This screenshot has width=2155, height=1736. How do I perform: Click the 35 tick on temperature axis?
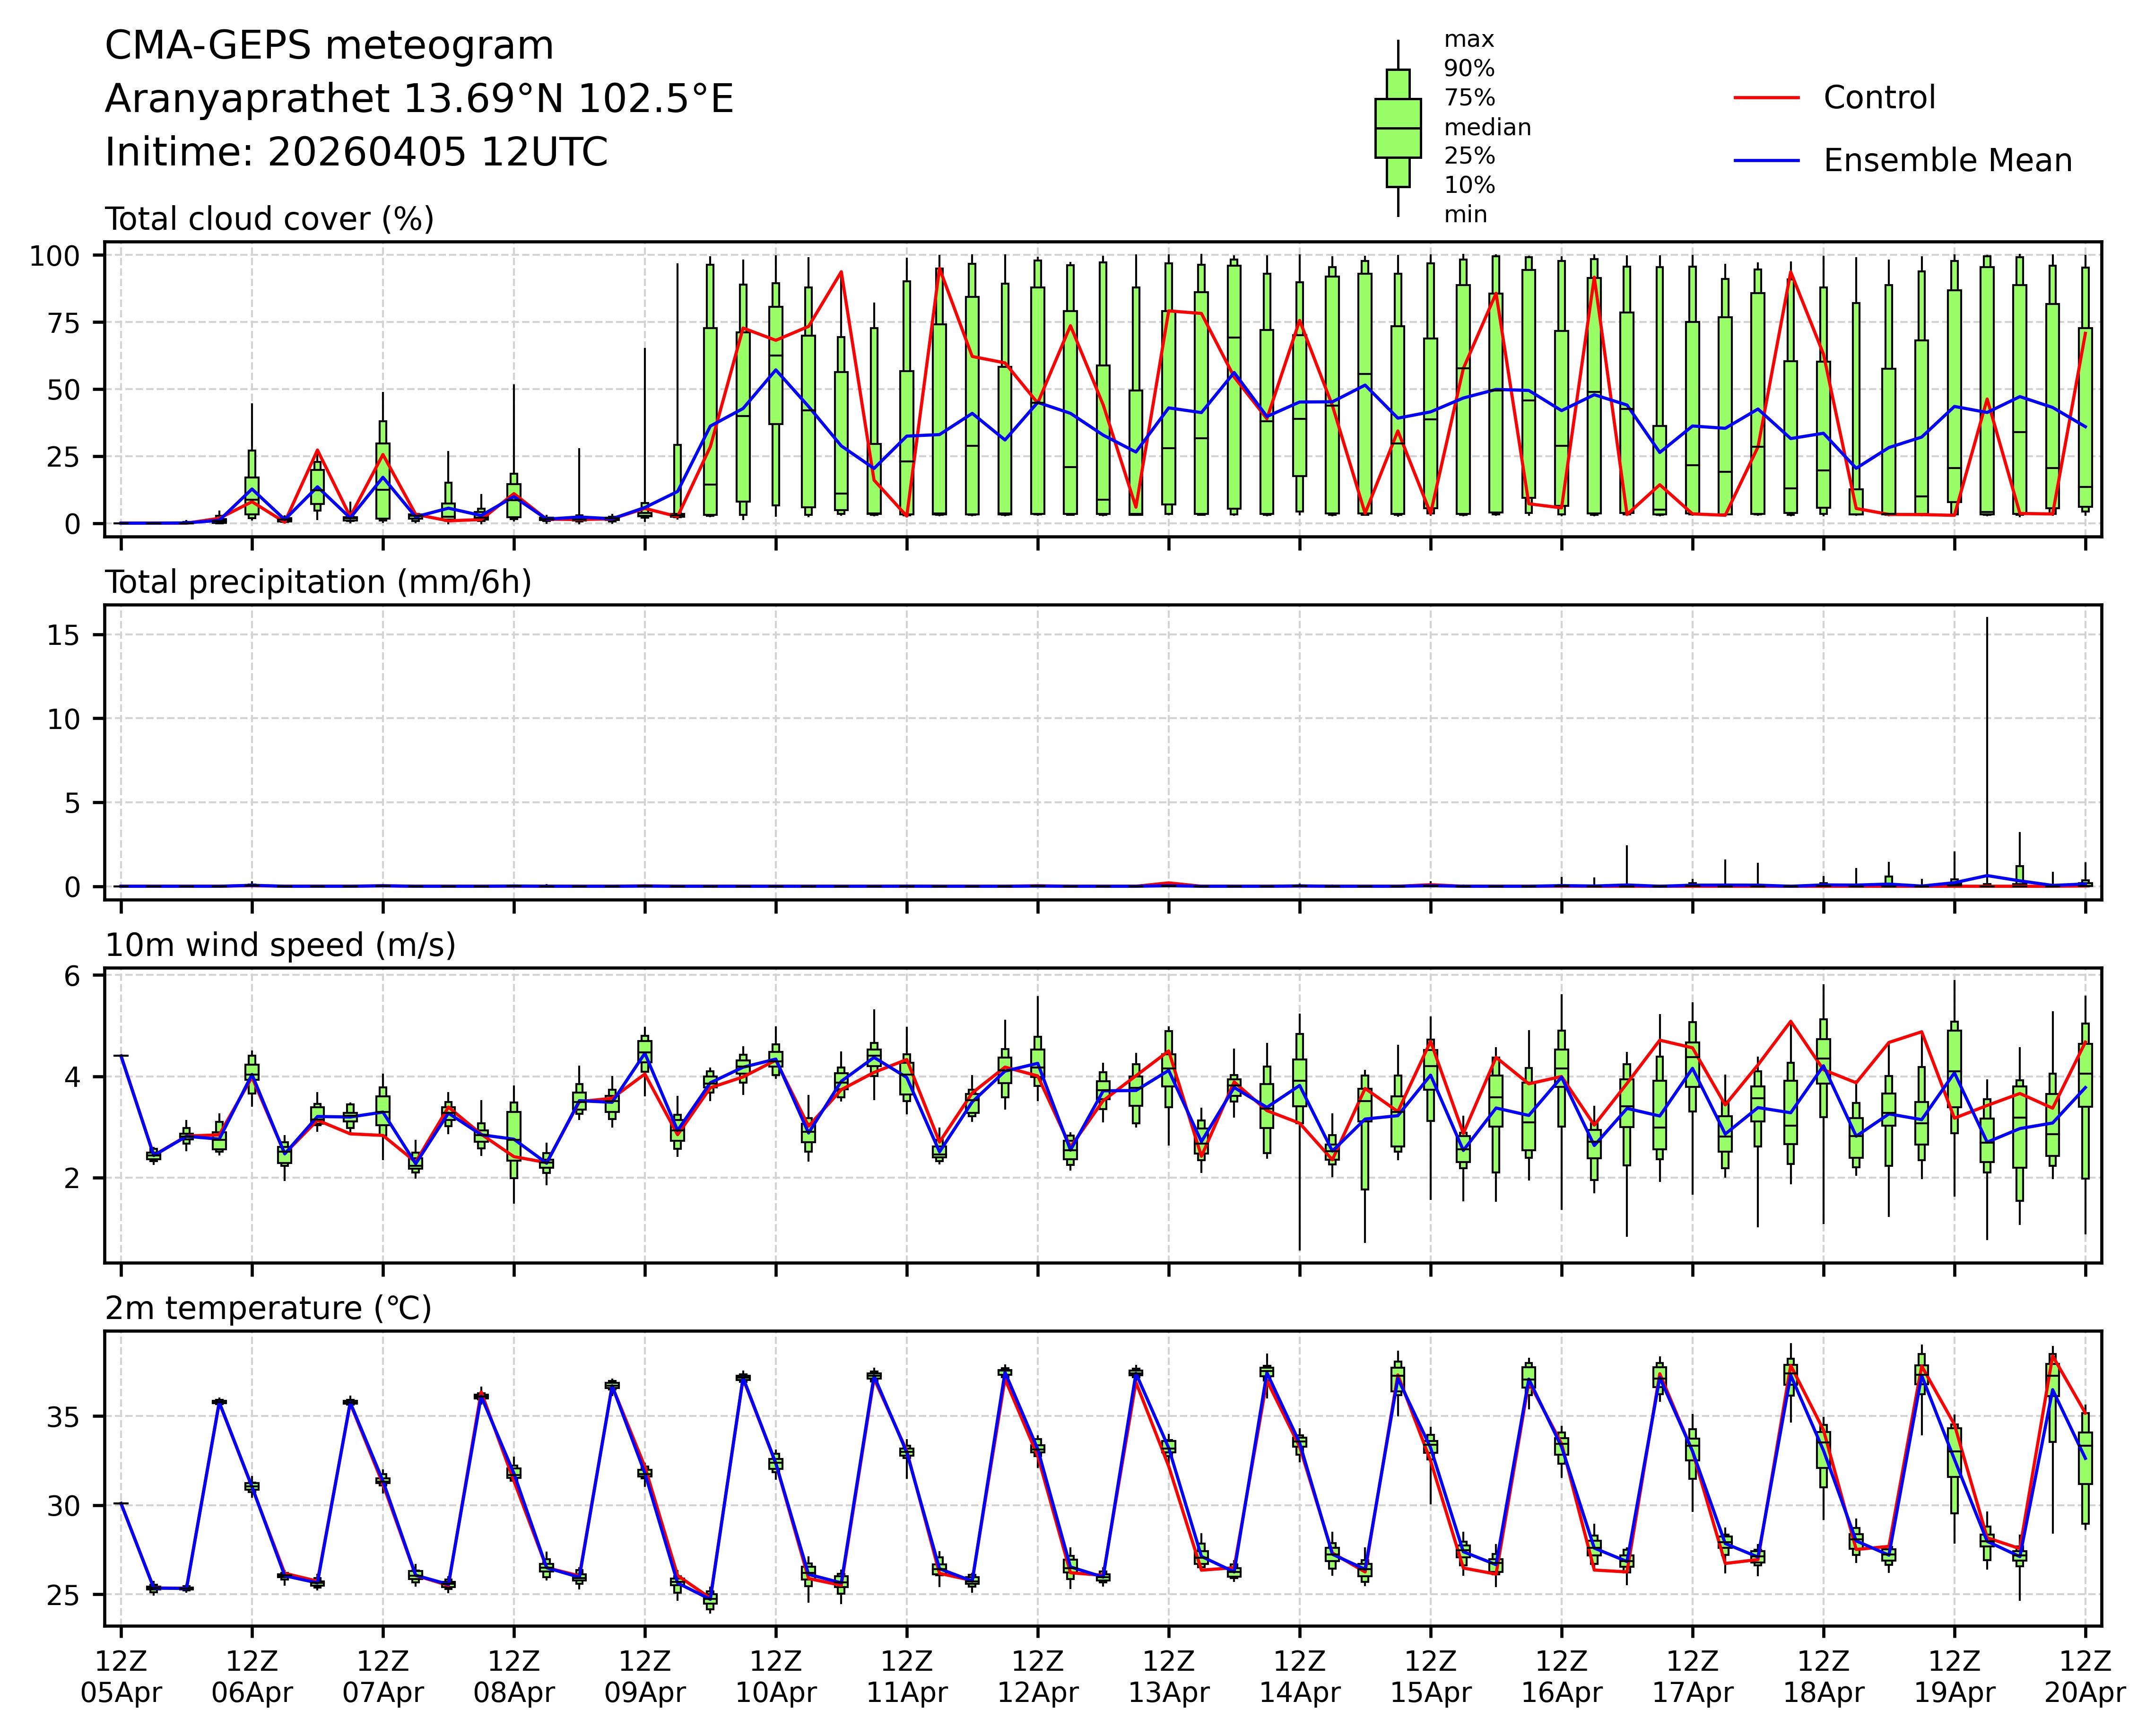62,1417
